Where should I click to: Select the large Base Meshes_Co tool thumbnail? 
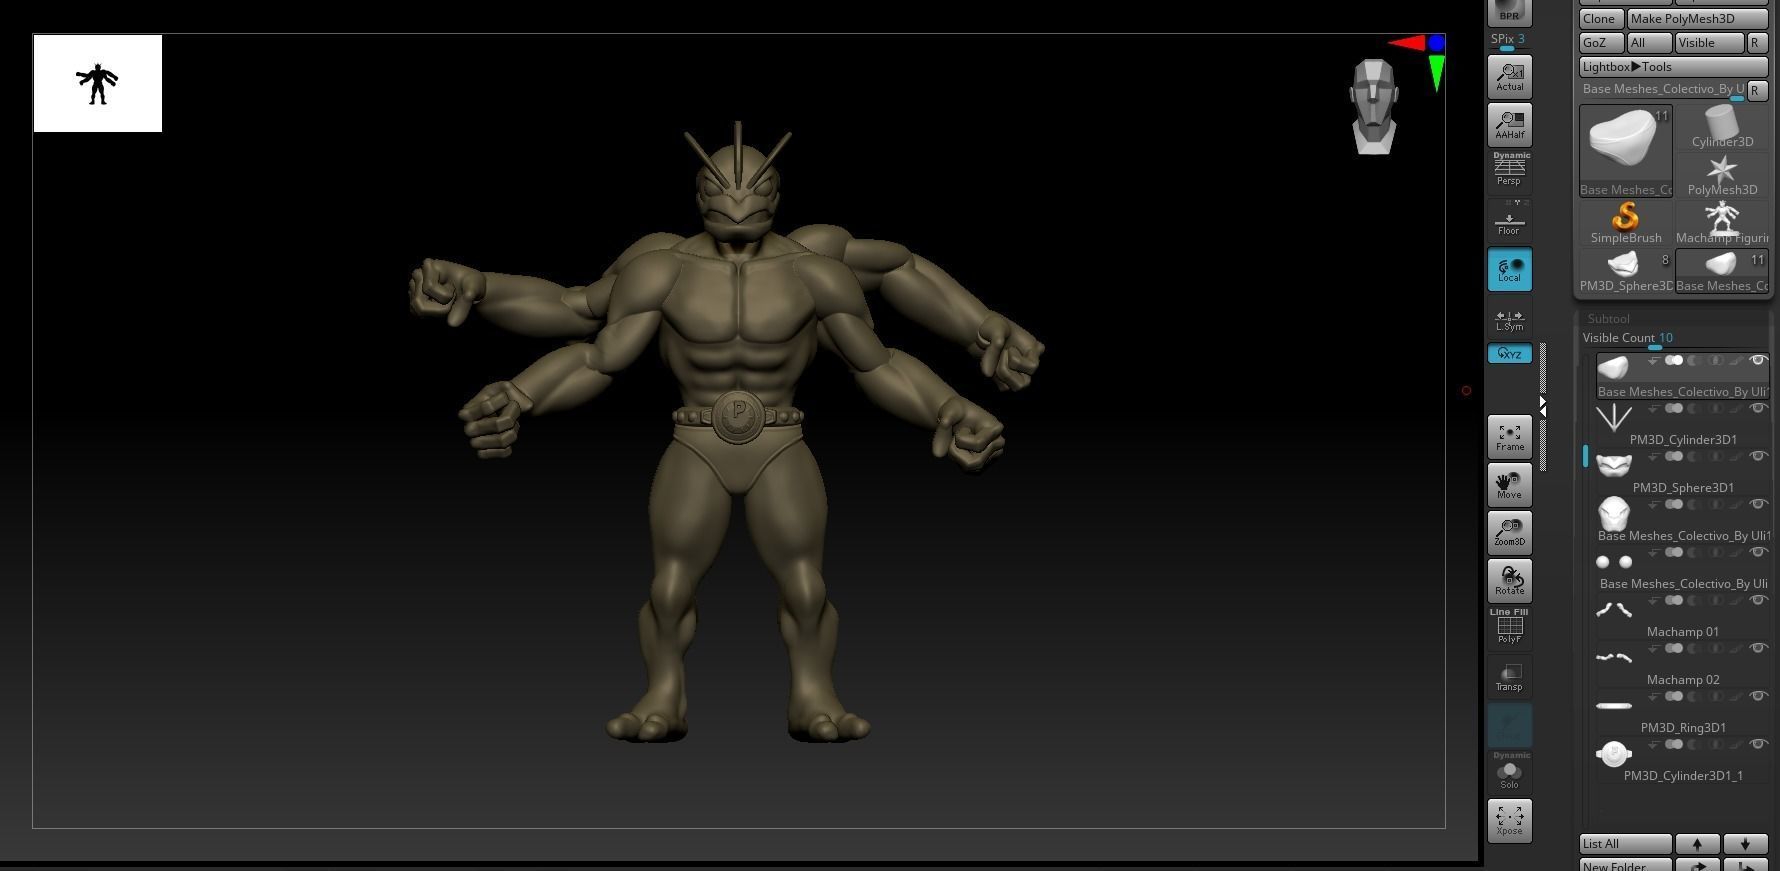pyautogui.click(x=1626, y=151)
